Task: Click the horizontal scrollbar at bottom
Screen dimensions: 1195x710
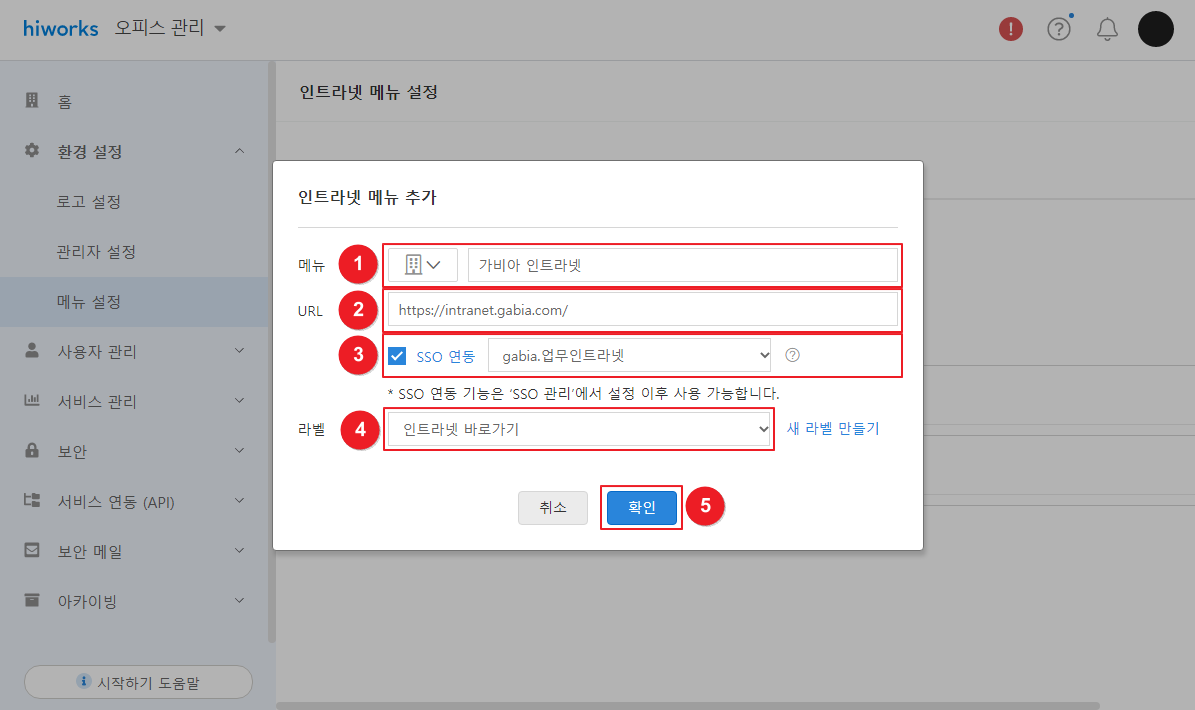Action: pyautogui.click(x=687, y=705)
